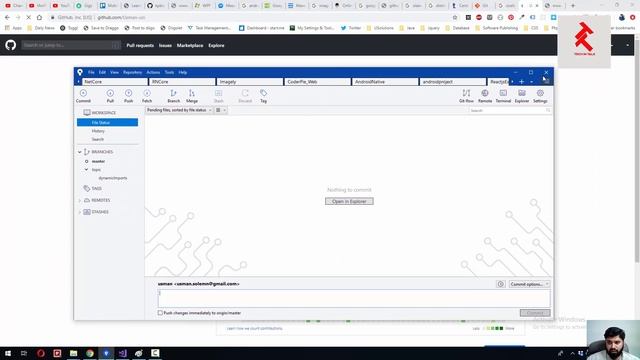
Task: Click the SourceTree file Search field
Action: (x=510, y=110)
